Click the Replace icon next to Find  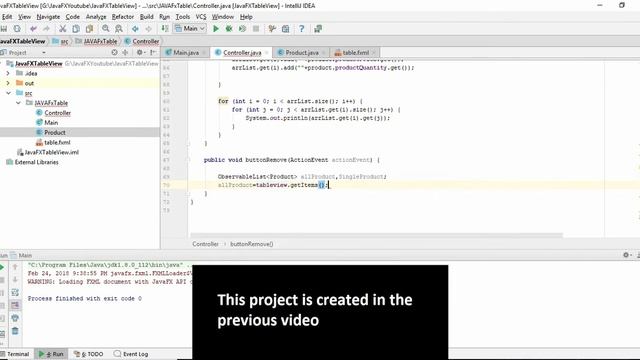[x=119, y=29]
